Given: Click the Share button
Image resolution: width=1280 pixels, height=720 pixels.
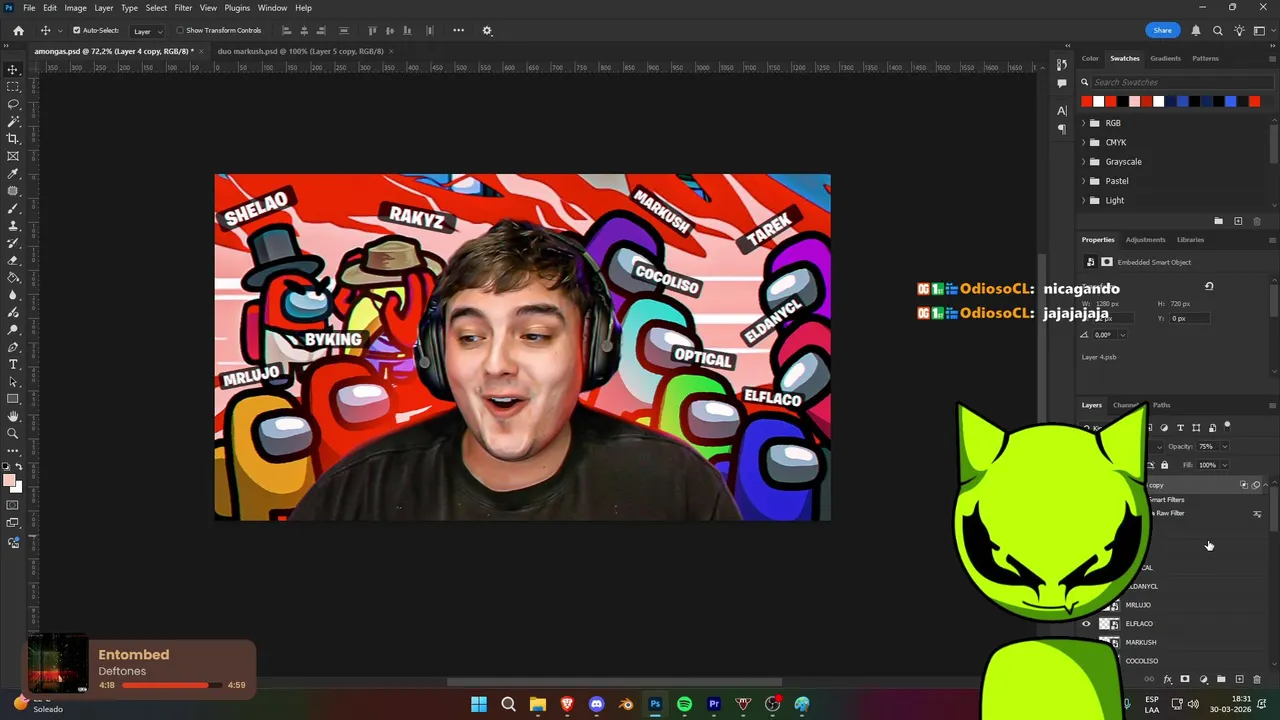Looking at the screenshot, I should click(x=1162, y=30).
